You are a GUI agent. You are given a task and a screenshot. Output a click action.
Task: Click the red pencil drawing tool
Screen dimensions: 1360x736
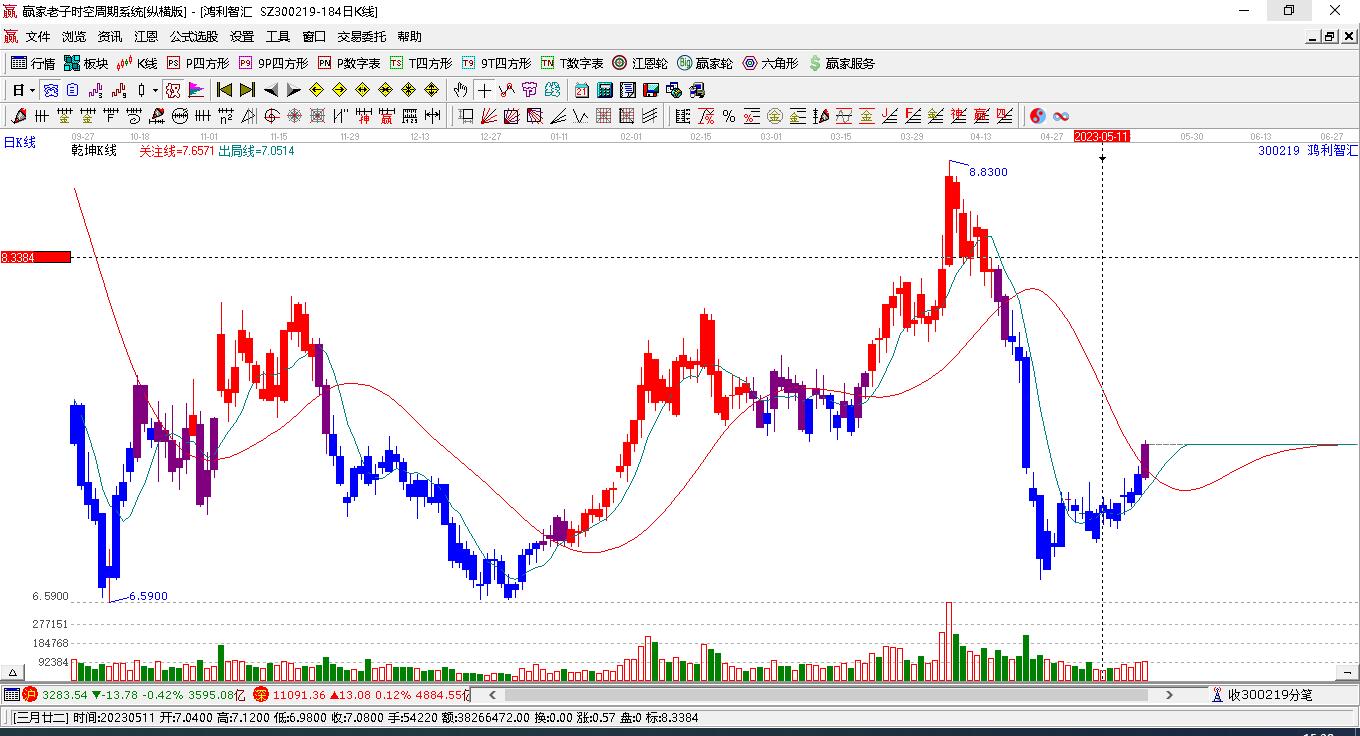18,116
